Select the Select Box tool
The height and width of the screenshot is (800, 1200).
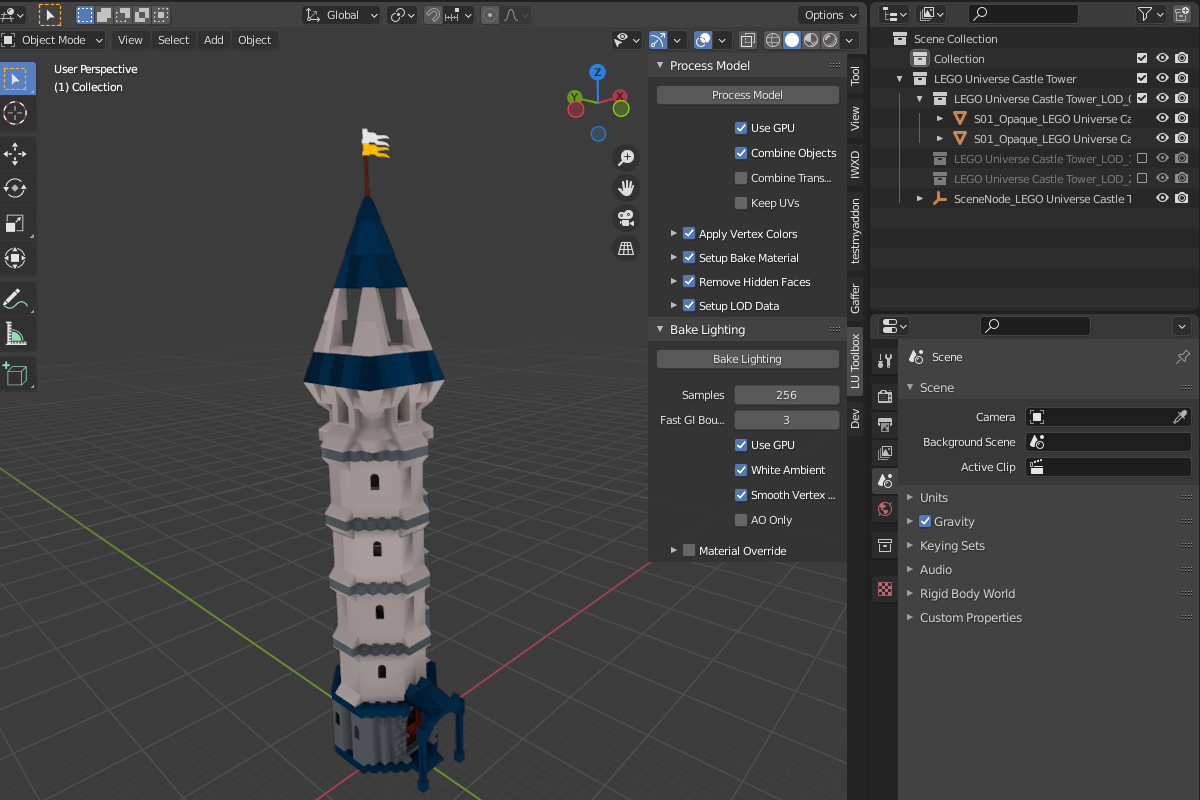click(16, 79)
